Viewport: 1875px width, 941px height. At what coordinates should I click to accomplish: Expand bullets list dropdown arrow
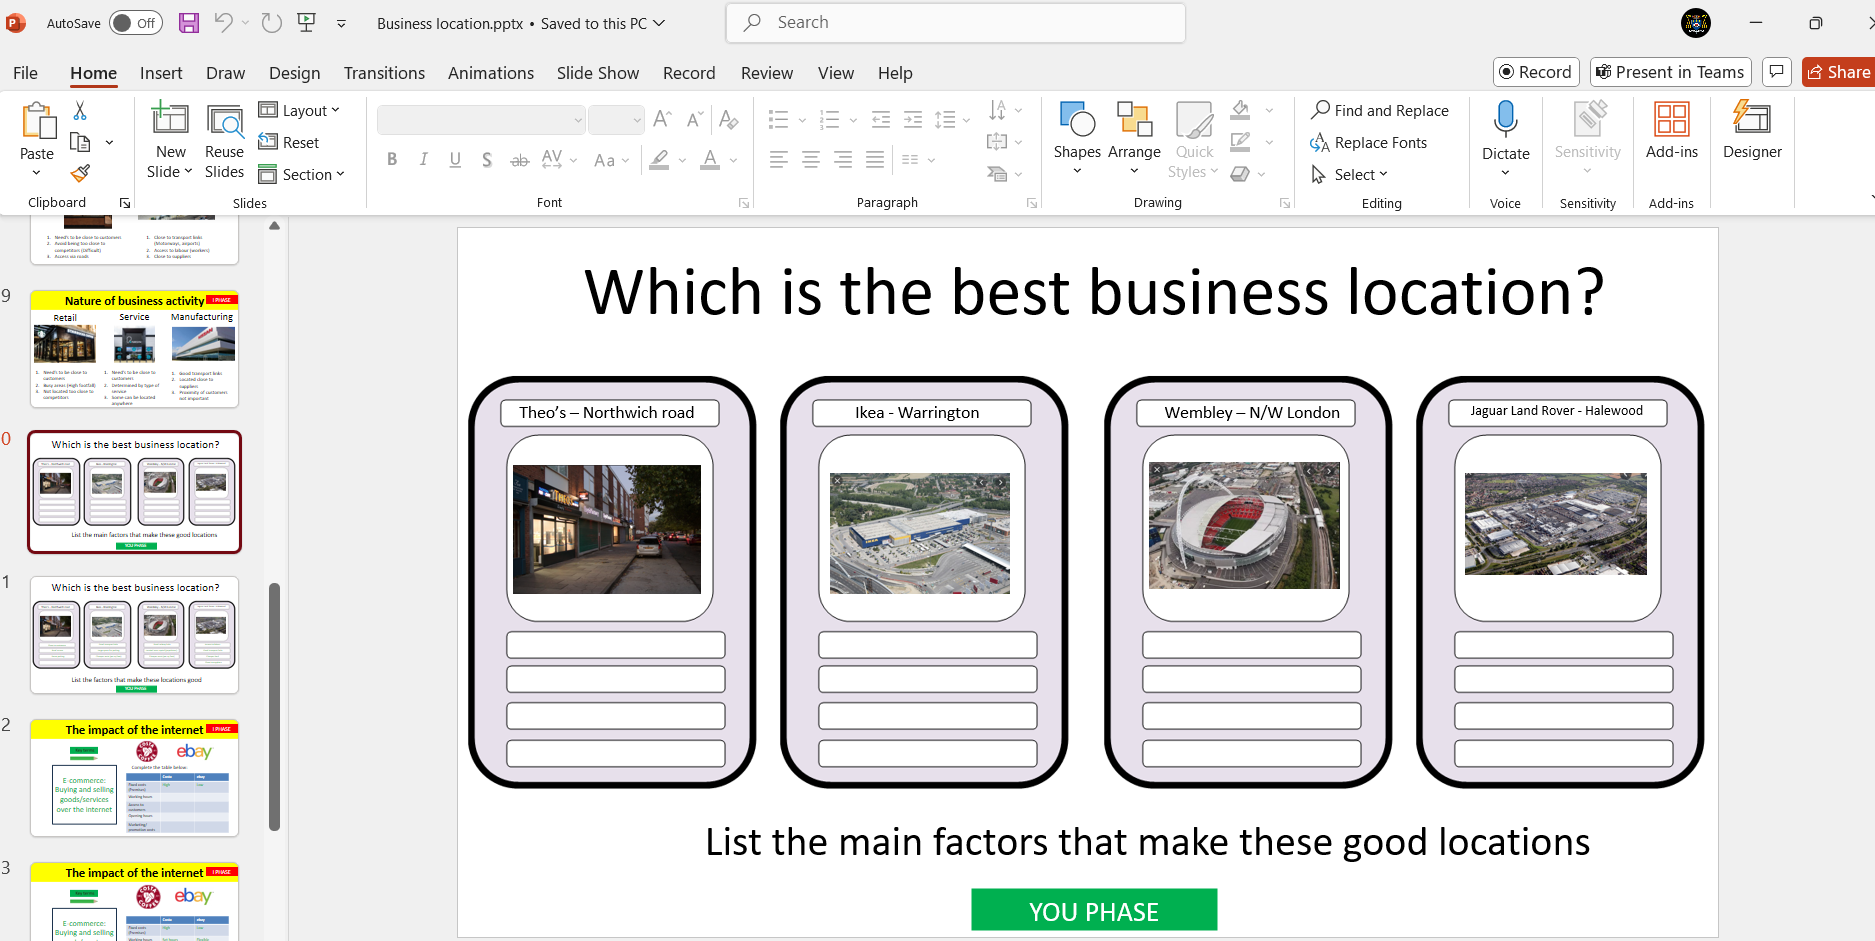tap(802, 121)
